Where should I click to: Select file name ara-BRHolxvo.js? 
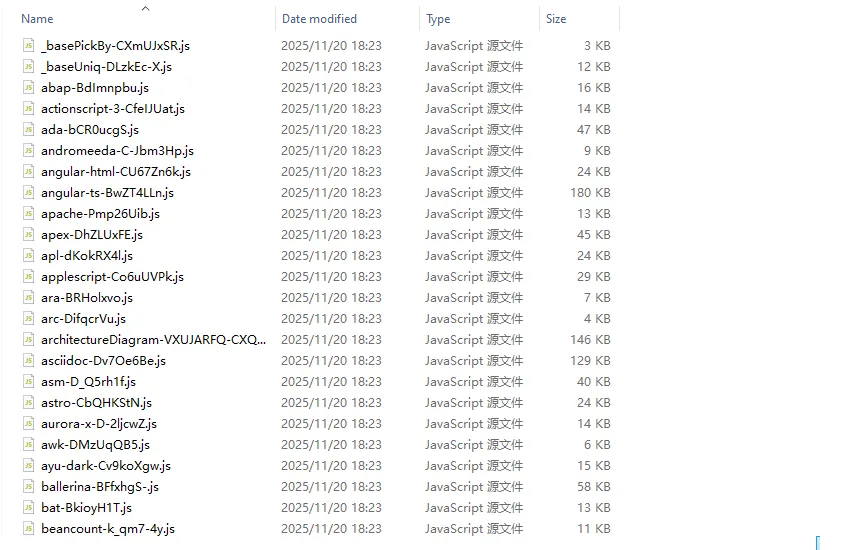(87, 298)
